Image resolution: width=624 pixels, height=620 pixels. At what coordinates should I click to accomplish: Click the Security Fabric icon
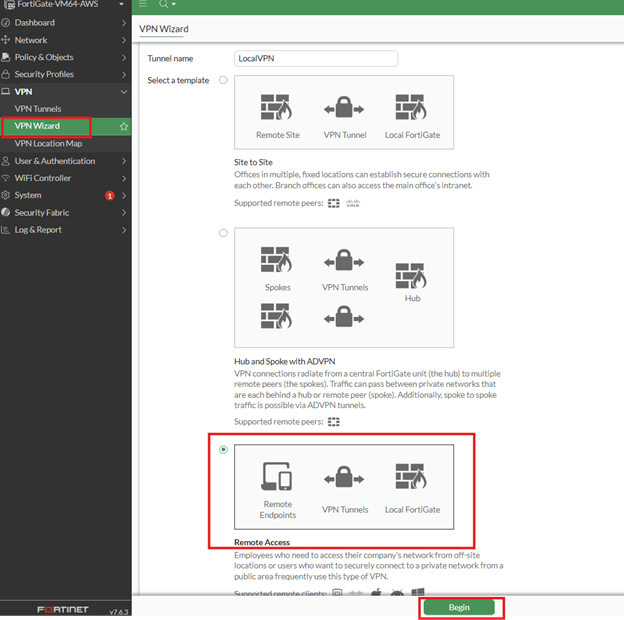point(6,213)
